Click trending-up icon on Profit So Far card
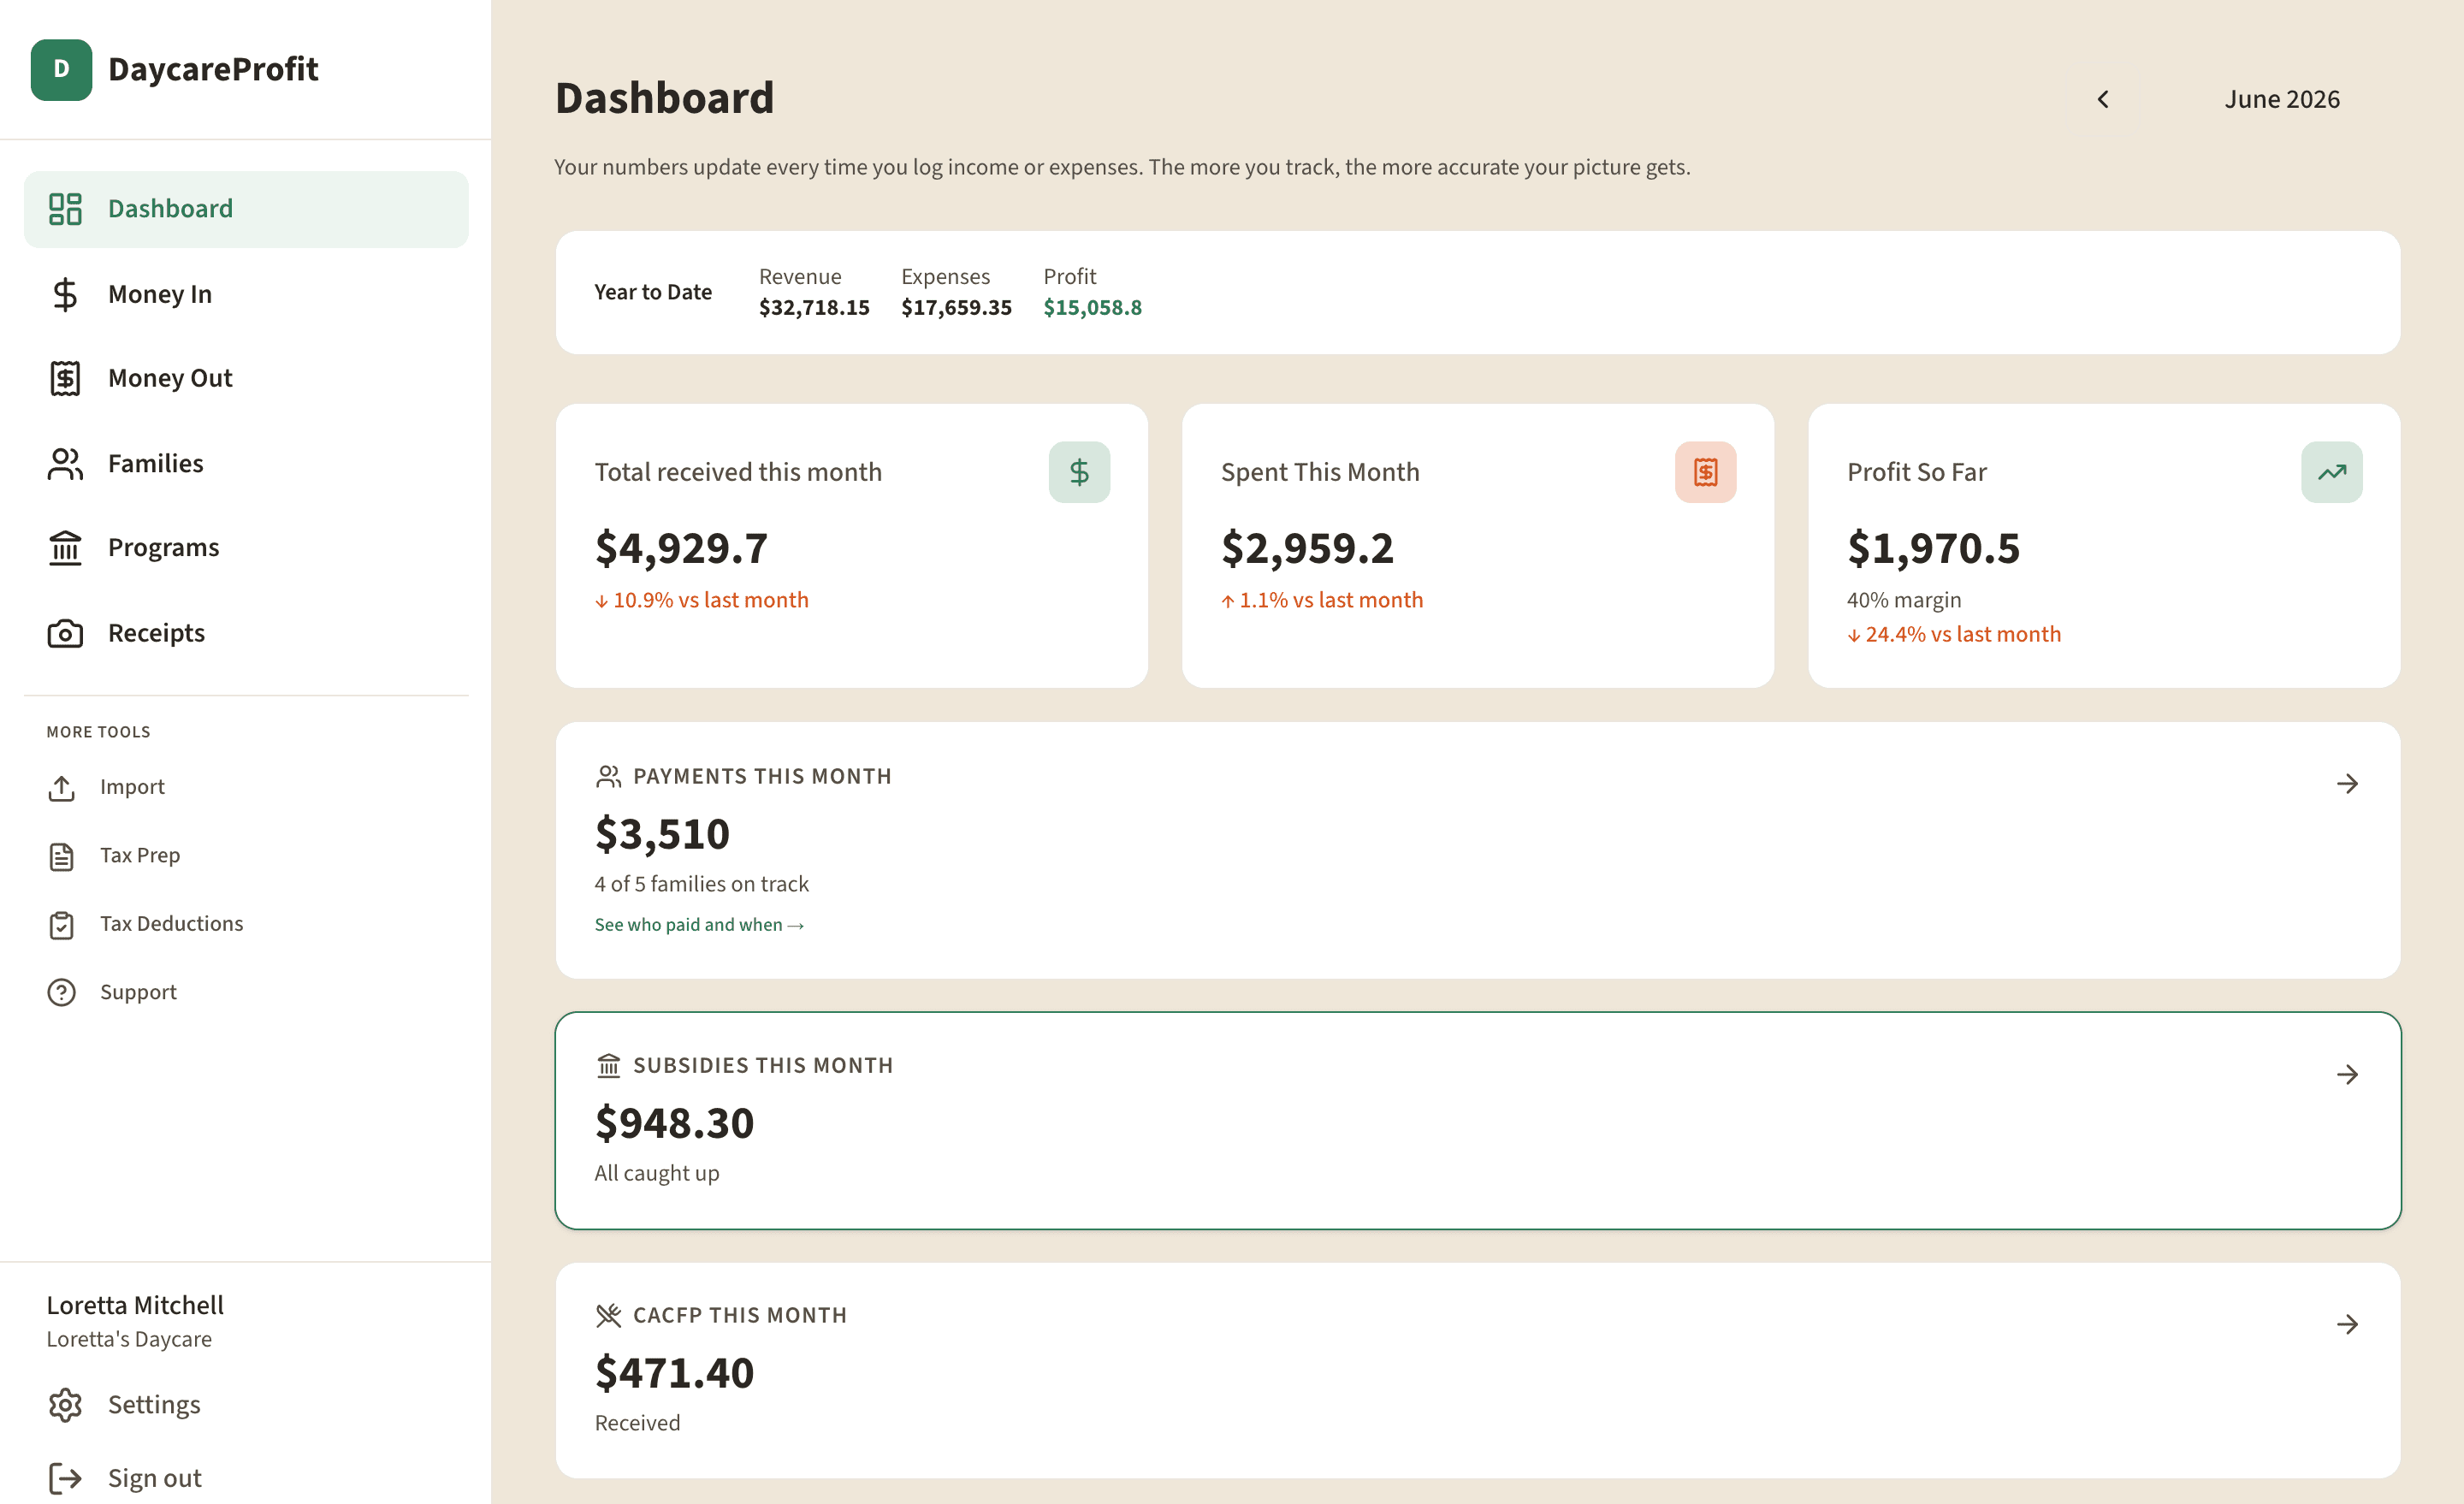The image size is (2464, 1504). [2331, 472]
